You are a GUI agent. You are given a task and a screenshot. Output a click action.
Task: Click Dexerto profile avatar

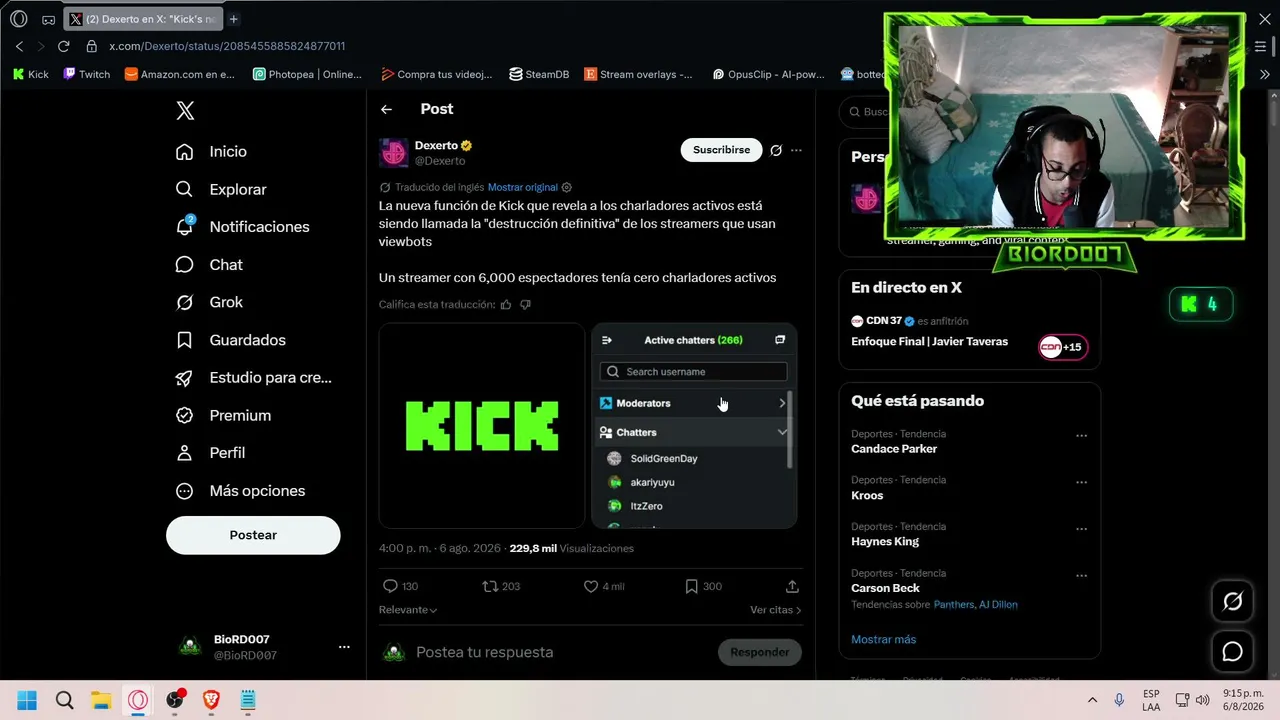[393, 153]
